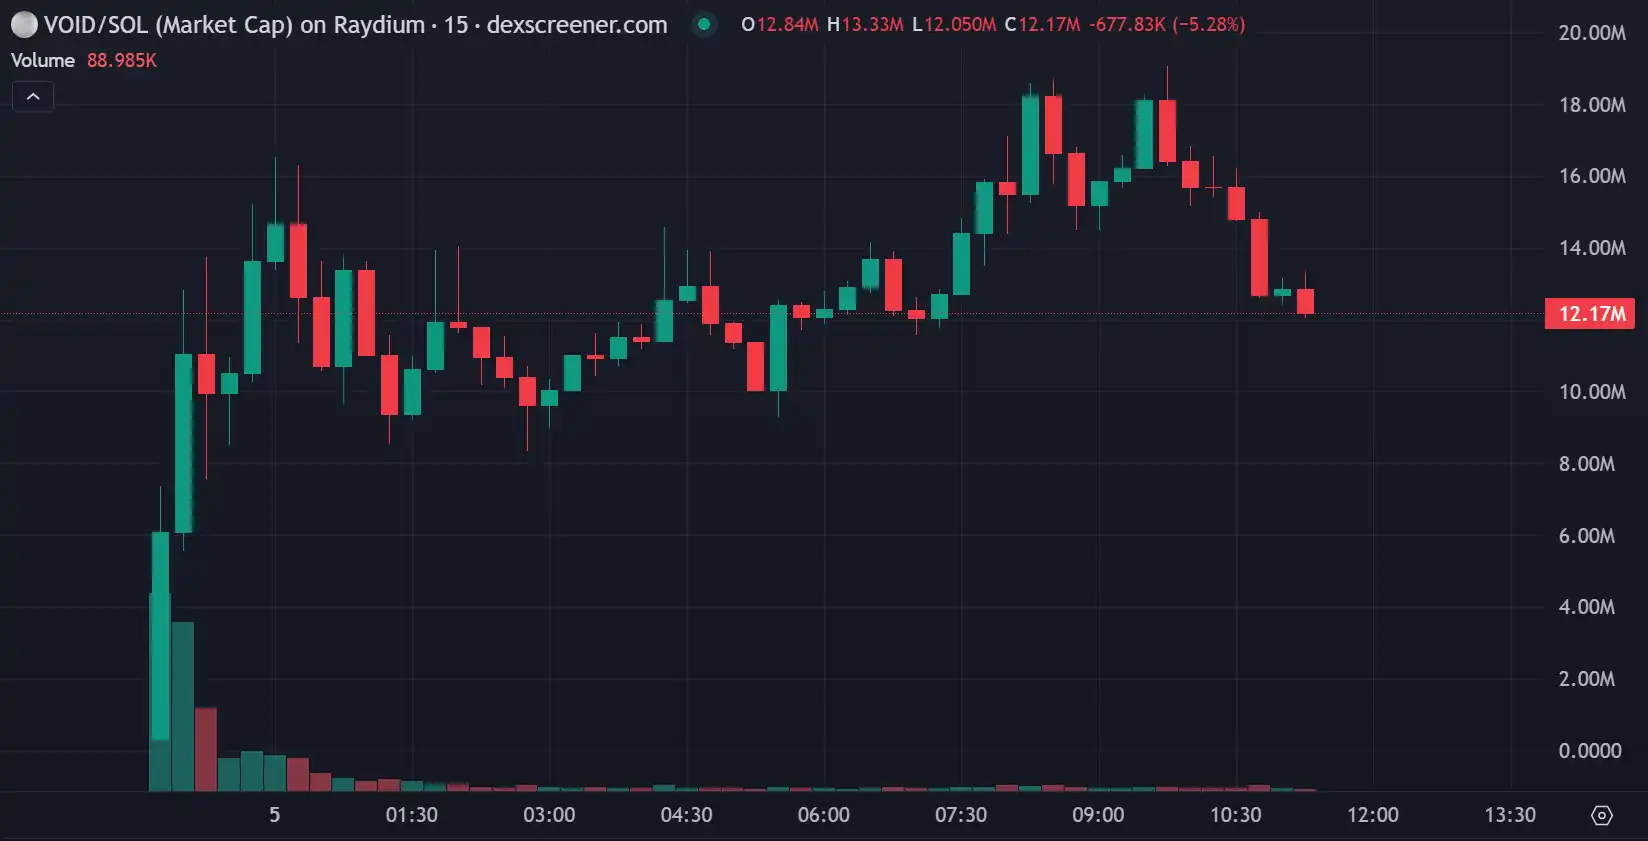
Task: Click the last red candle on chart
Action: point(1305,301)
